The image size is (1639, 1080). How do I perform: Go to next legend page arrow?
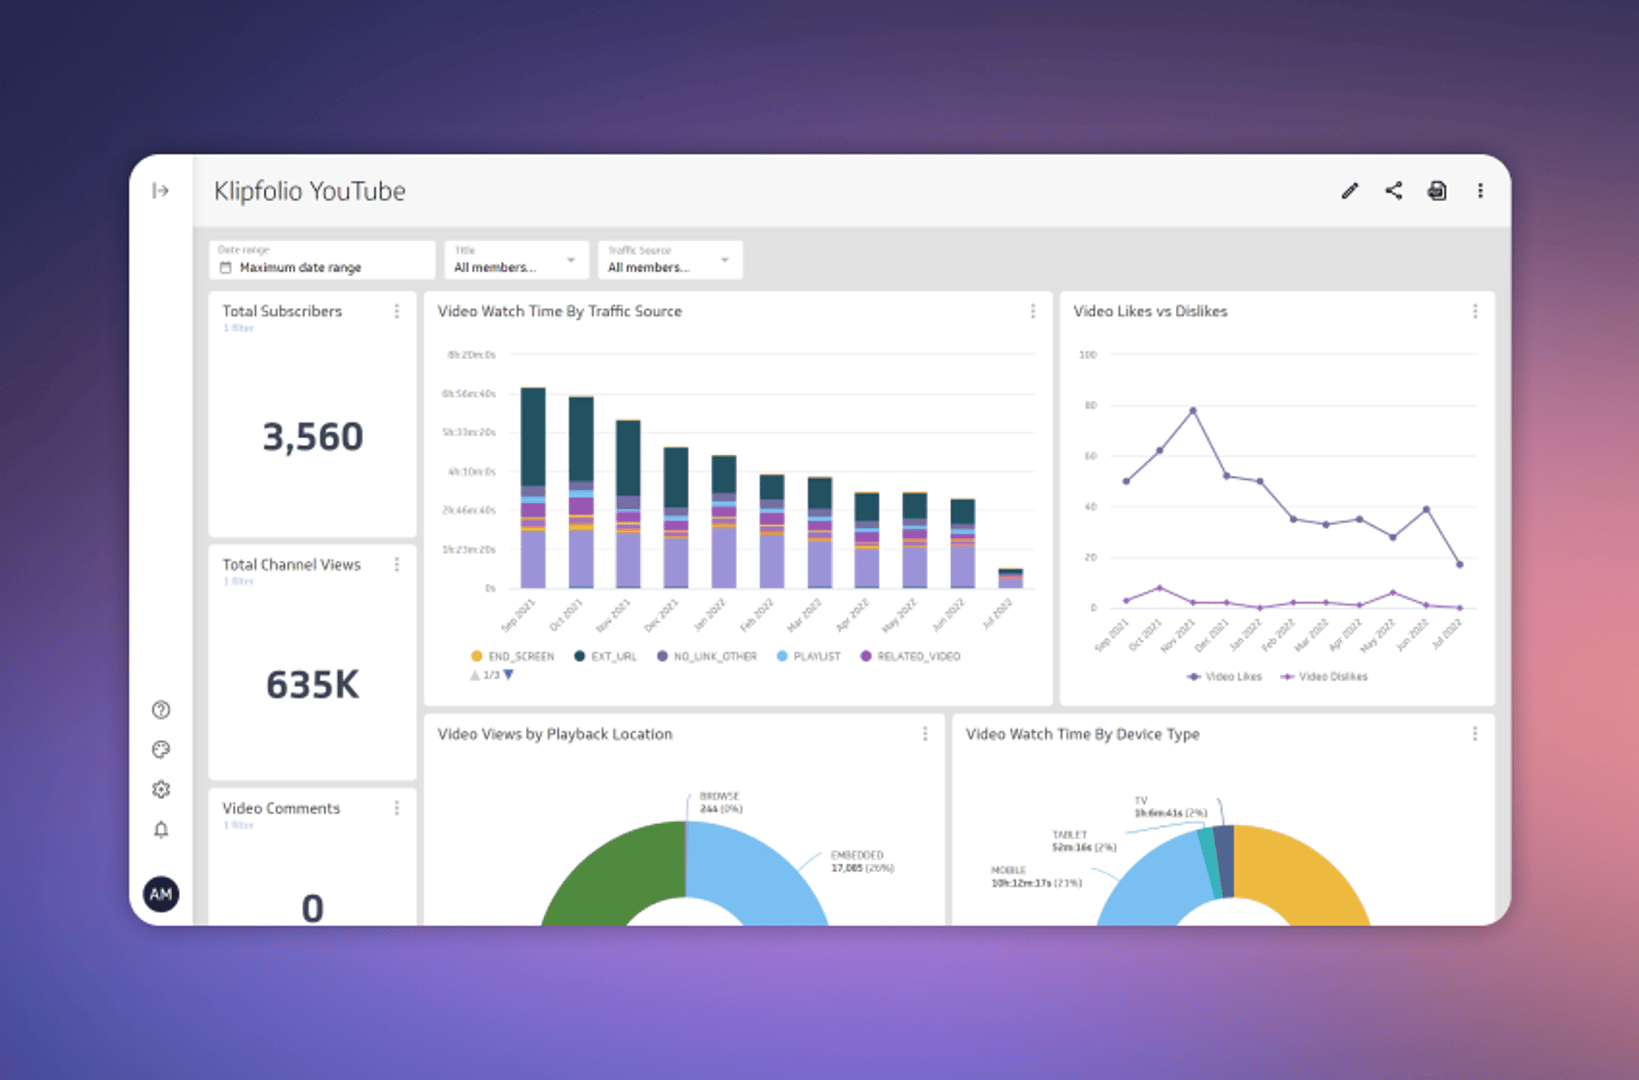point(509,675)
